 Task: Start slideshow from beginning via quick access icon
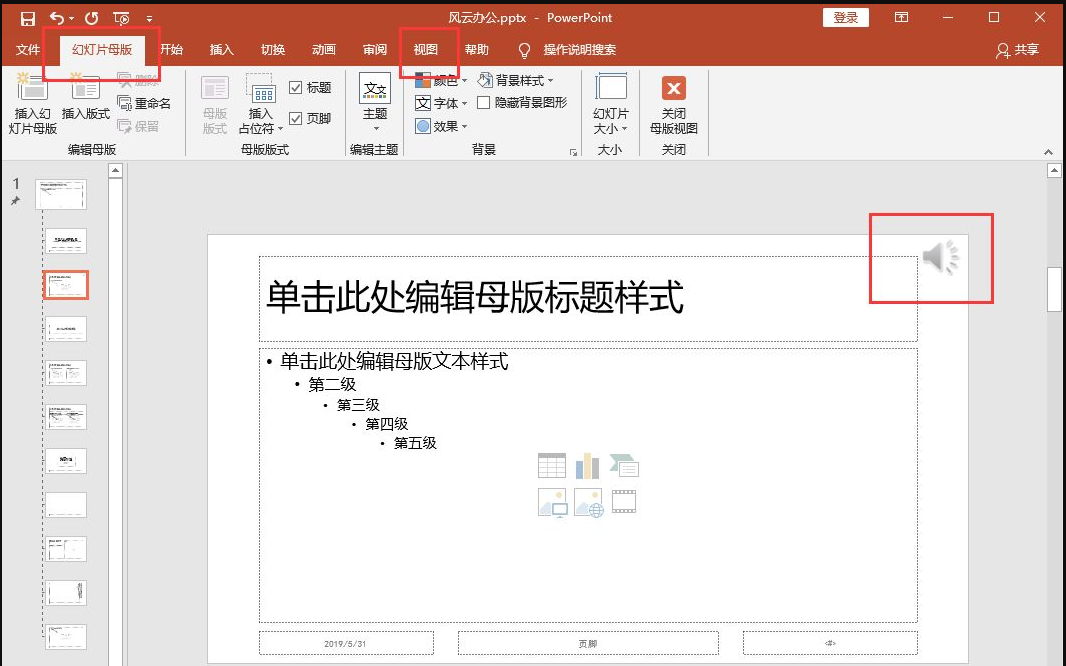122,18
